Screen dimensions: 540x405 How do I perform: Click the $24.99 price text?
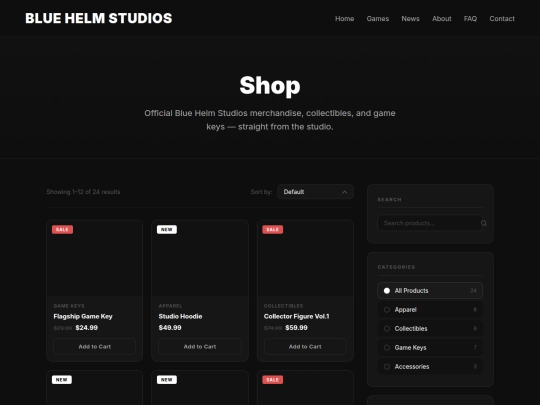pyautogui.click(x=86, y=328)
